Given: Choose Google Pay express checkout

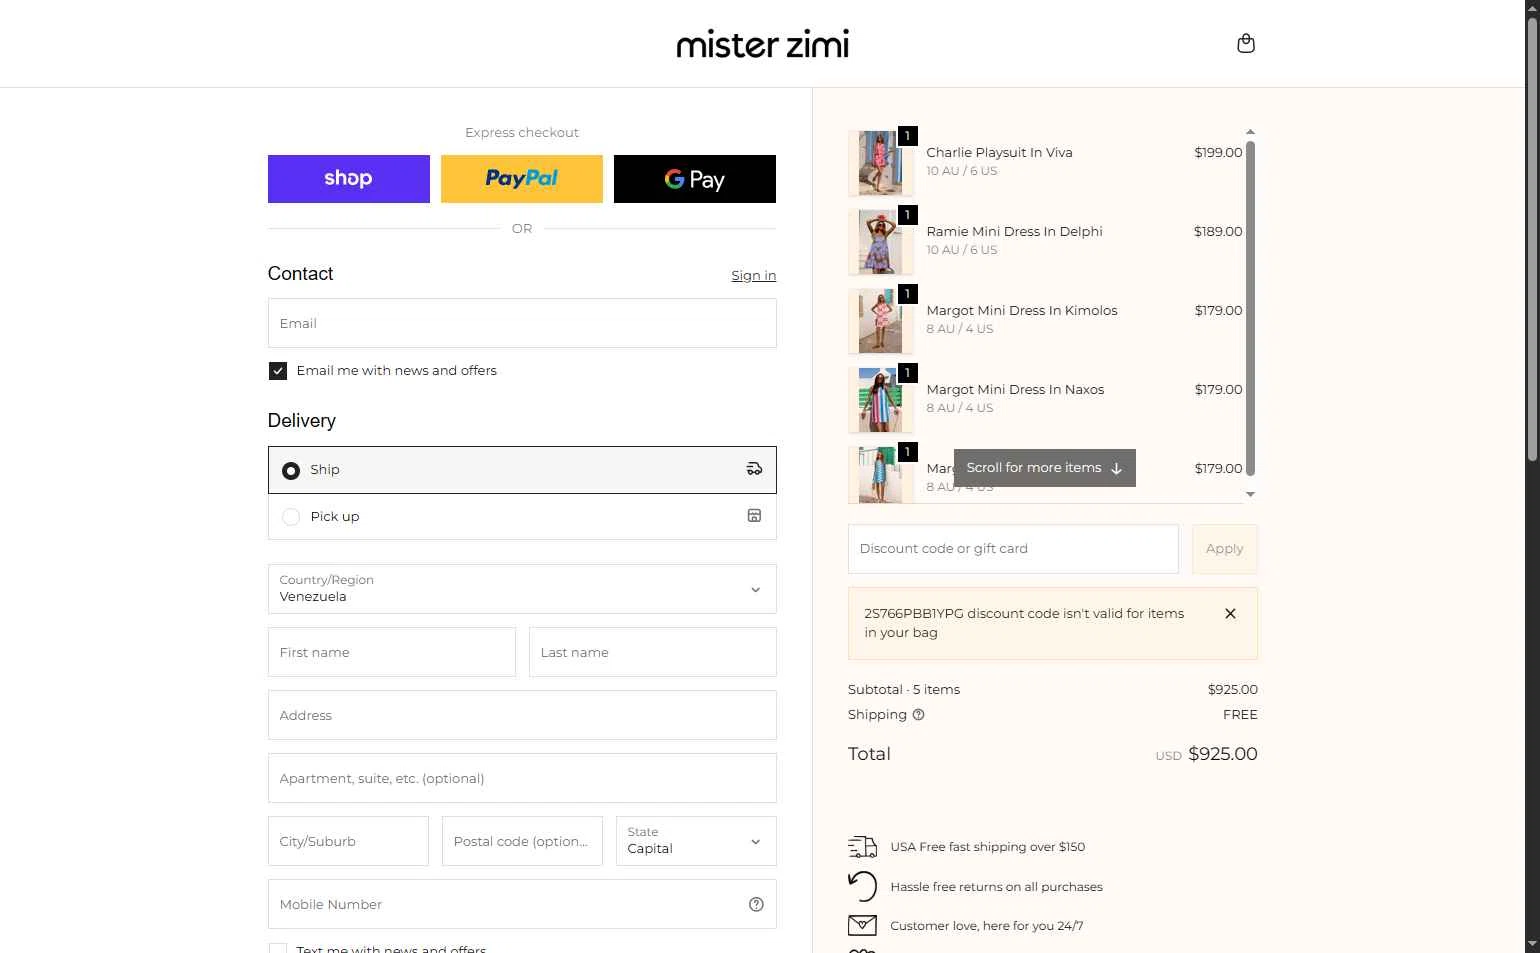Looking at the screenshot, I should pos(695,179).
